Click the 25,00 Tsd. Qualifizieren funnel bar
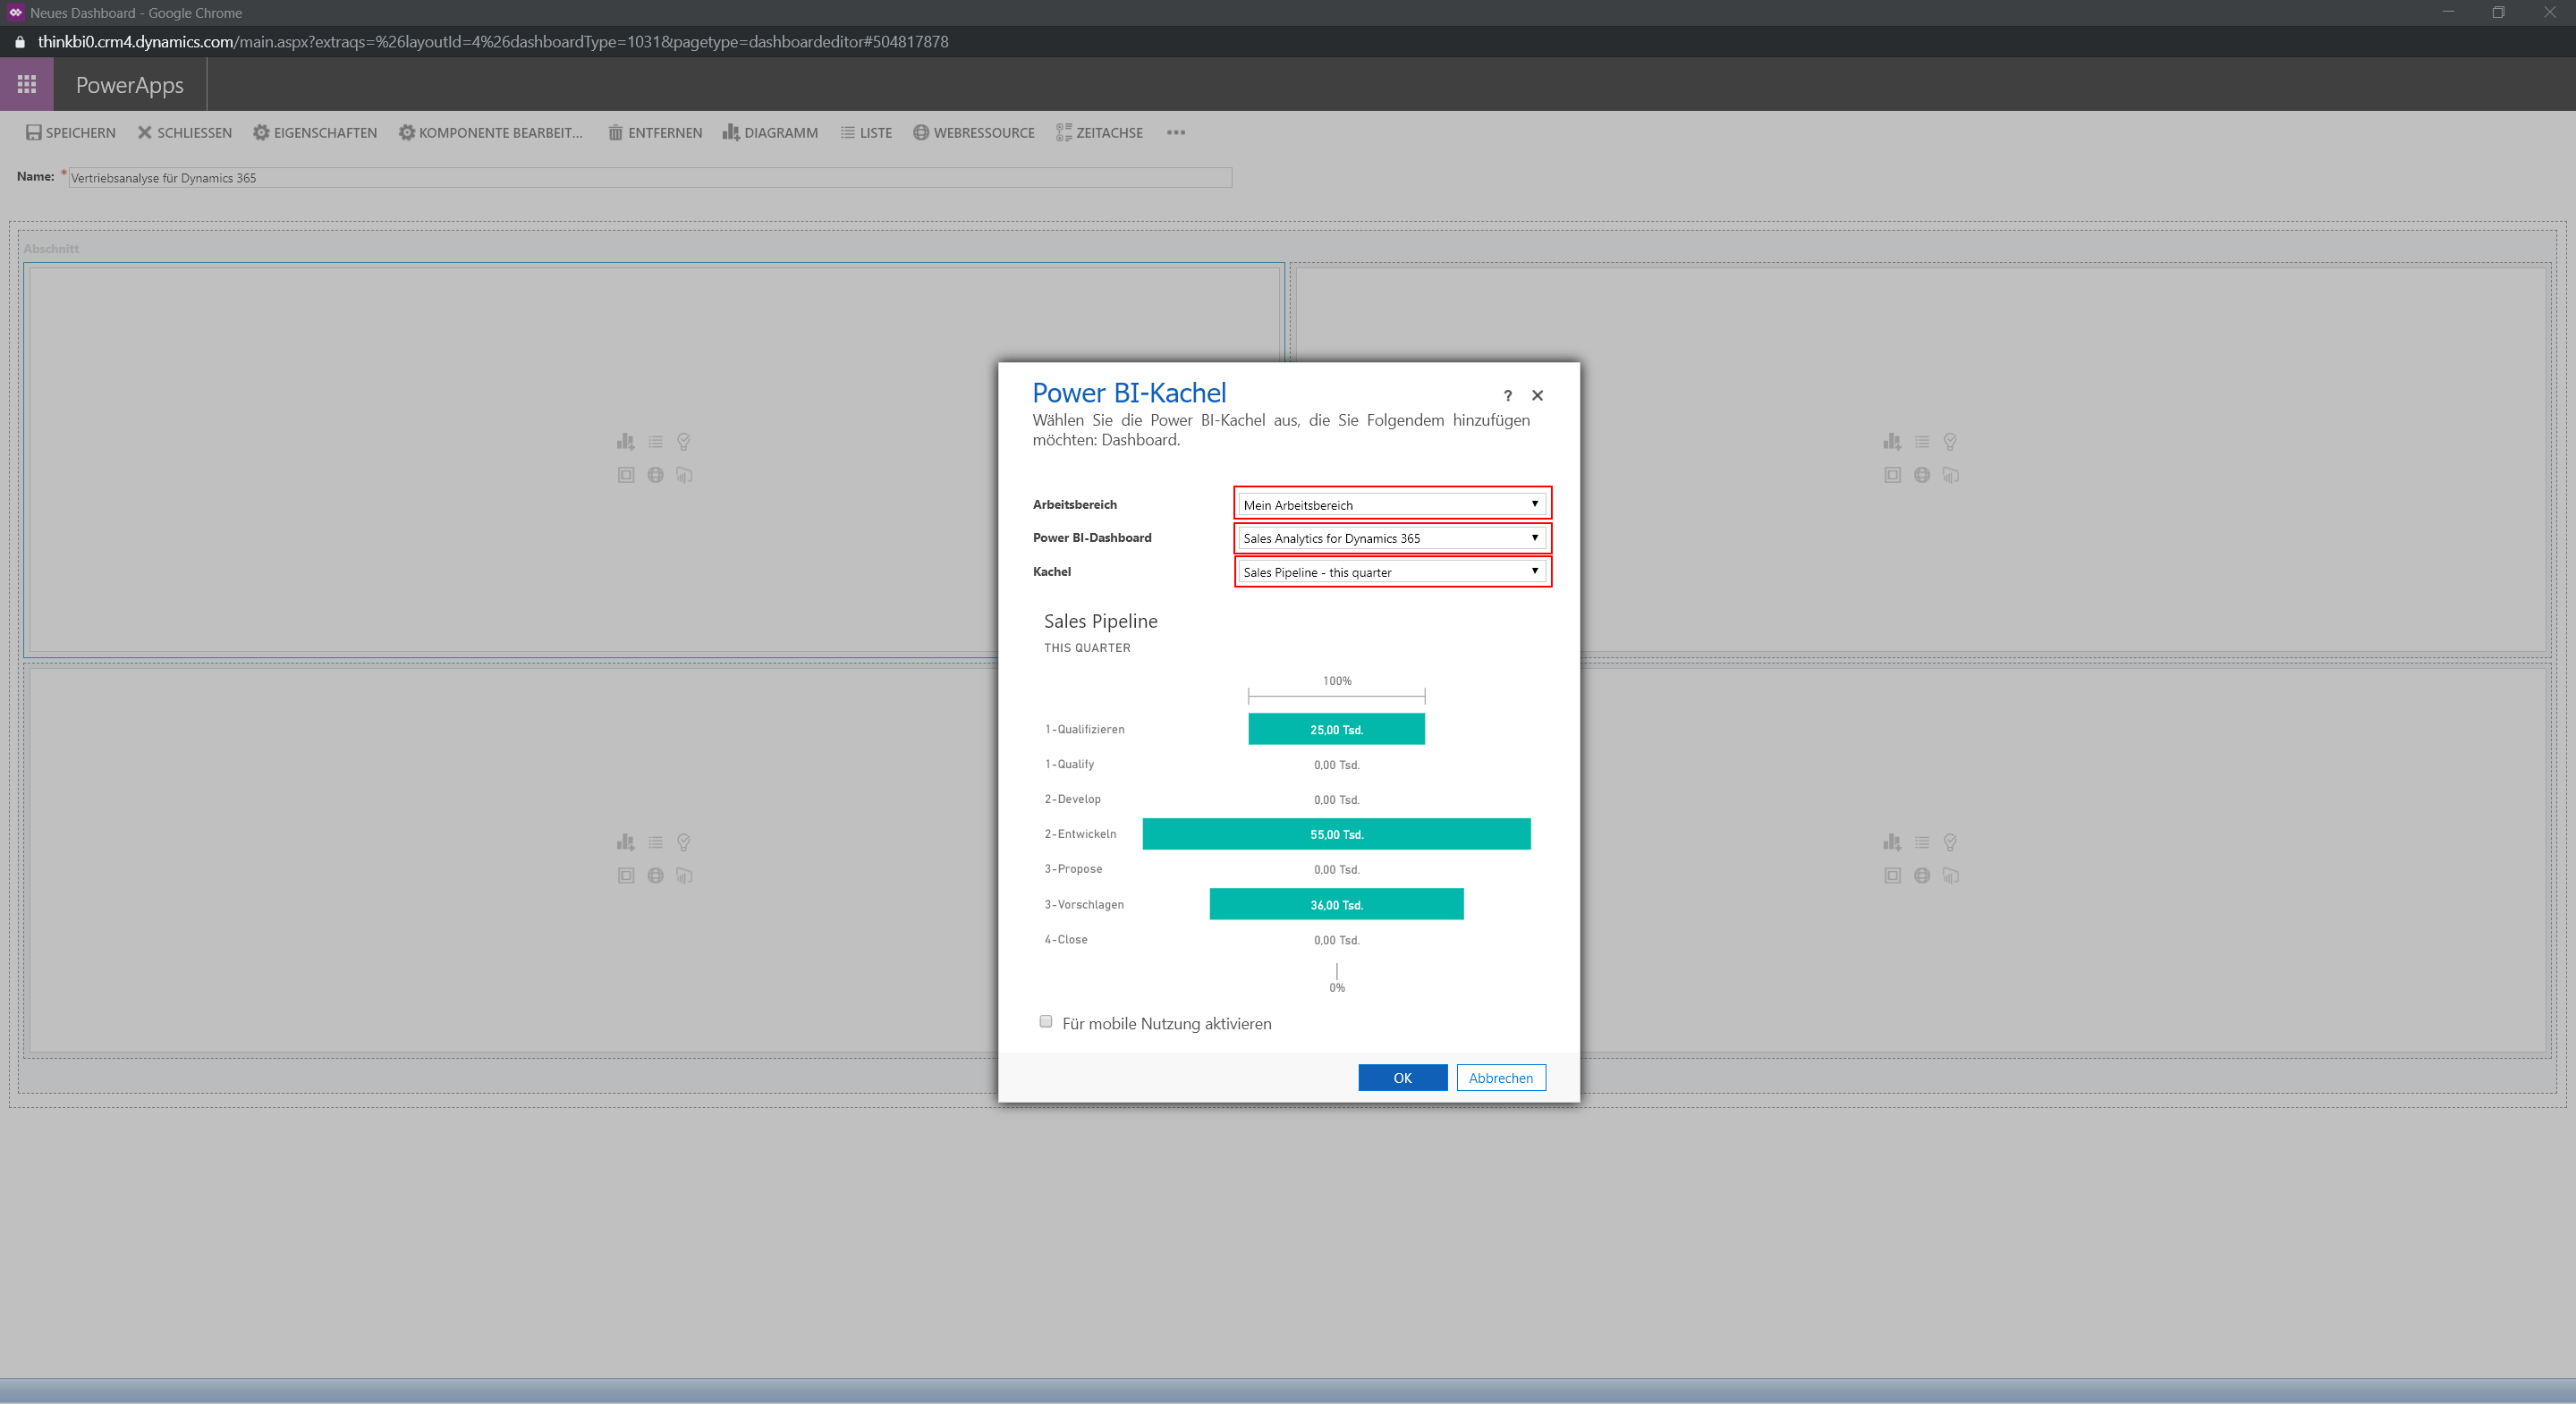The width and height of the screenshot is (2576, 1404). (x=1336, y=729)
